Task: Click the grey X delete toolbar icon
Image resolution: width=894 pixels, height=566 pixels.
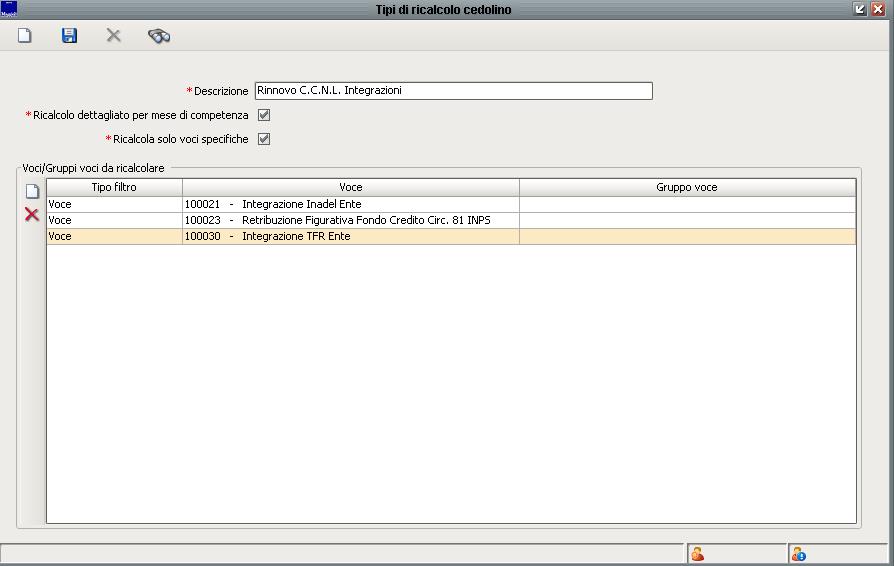Action: point(113,36)
